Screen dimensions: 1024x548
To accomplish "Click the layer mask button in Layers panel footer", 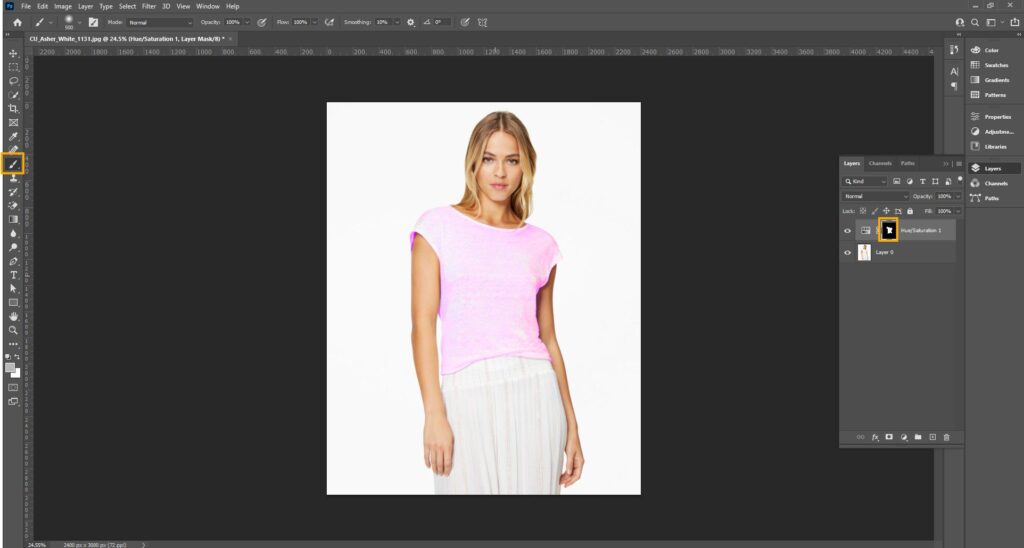I will pyautogui.click(x=889, y=437).
